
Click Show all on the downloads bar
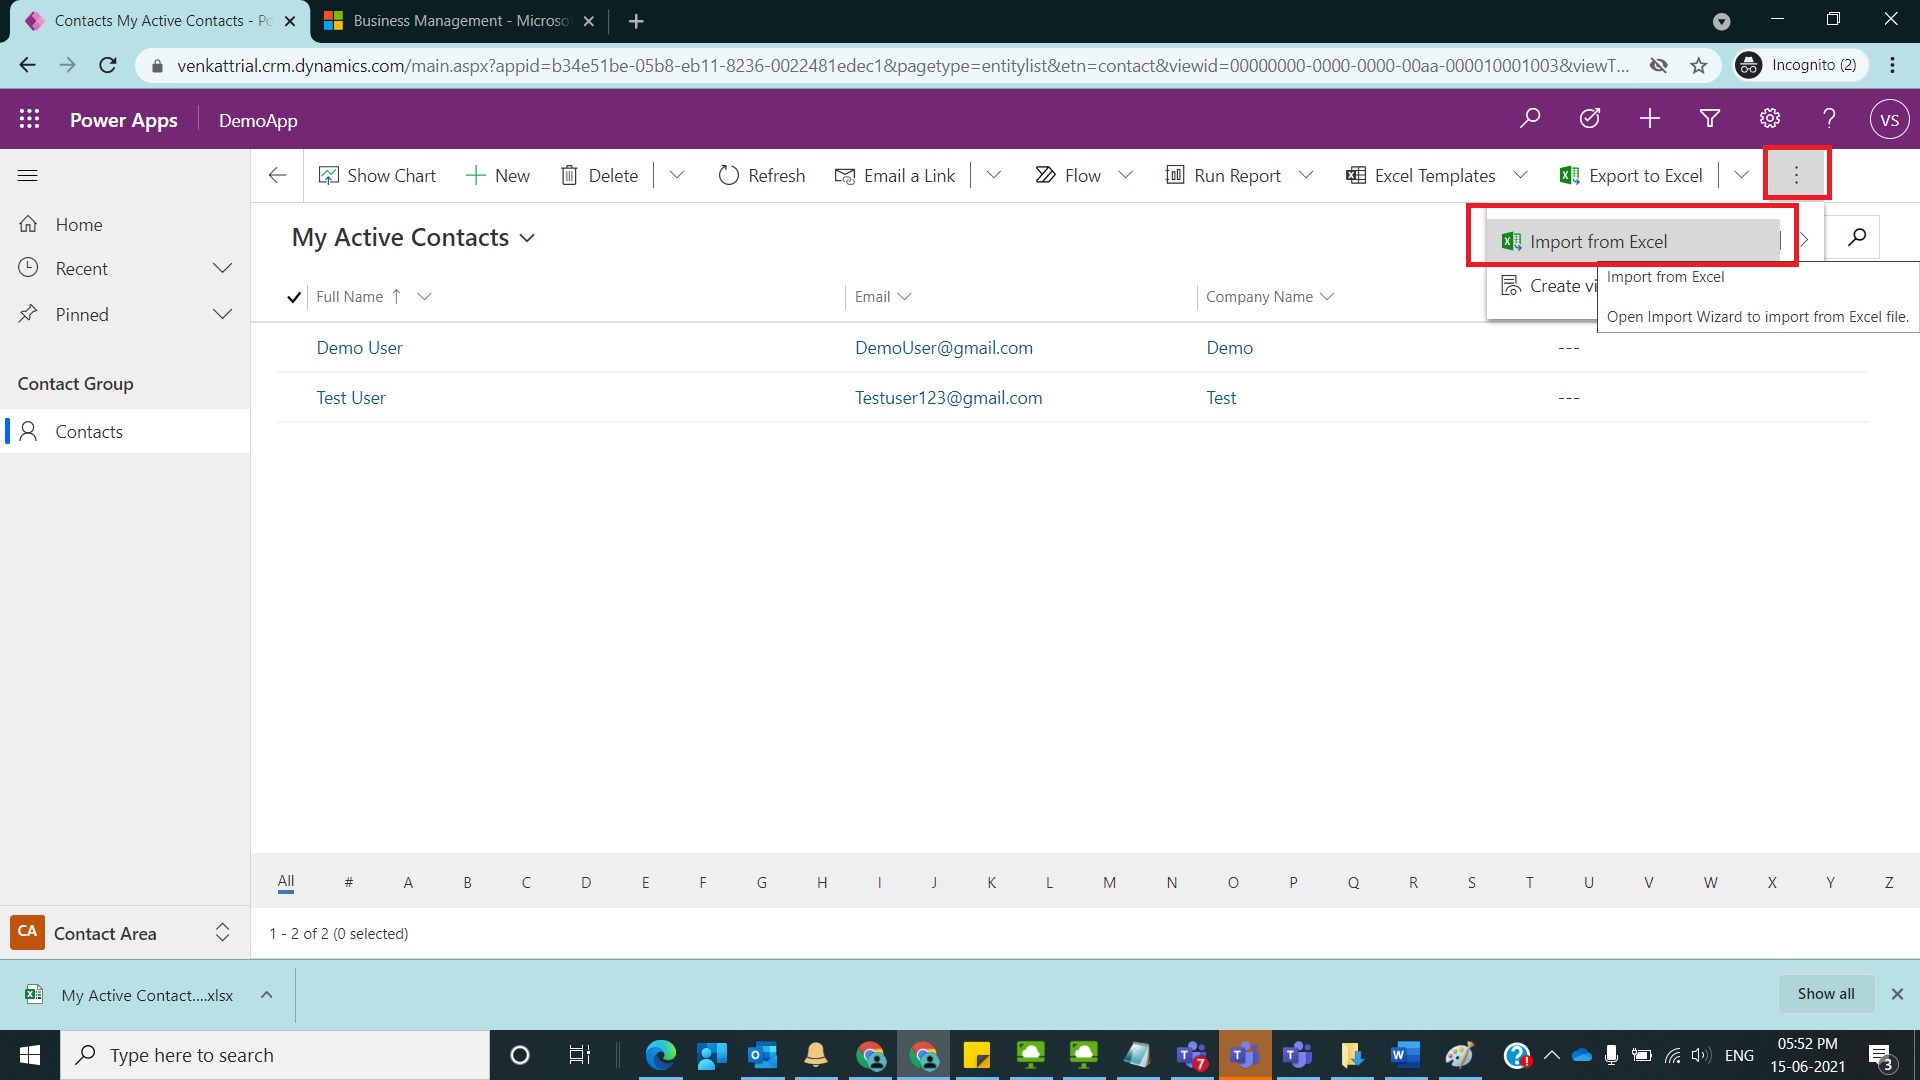pos(1825,993)
